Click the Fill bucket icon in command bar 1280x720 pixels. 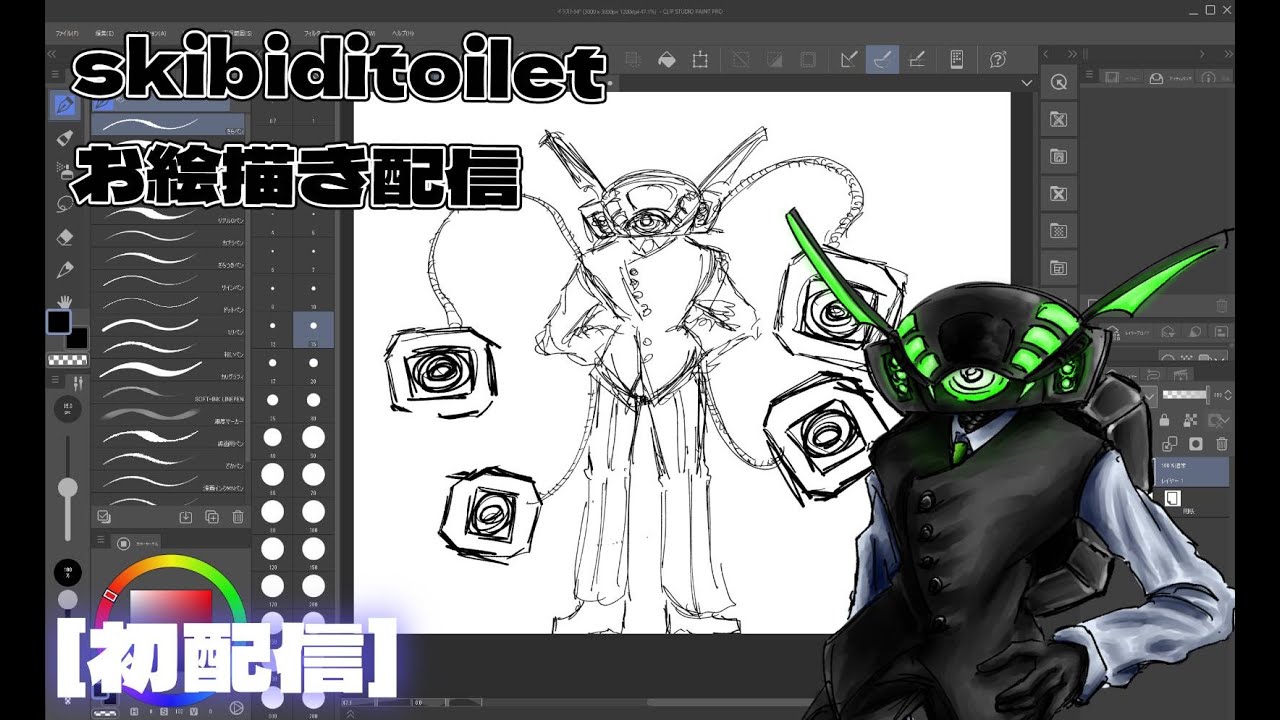(666, 60)
